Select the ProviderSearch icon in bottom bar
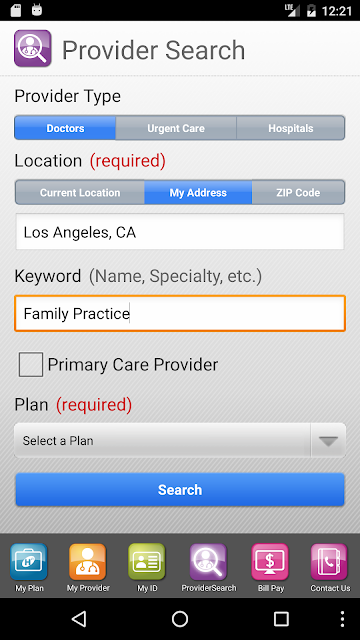 tap(208, 562)
